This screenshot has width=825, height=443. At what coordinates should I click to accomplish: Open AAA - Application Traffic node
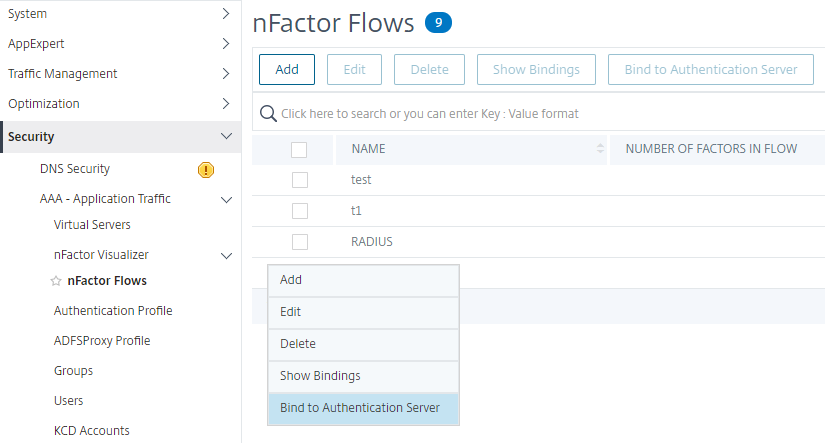coord(105,199)
